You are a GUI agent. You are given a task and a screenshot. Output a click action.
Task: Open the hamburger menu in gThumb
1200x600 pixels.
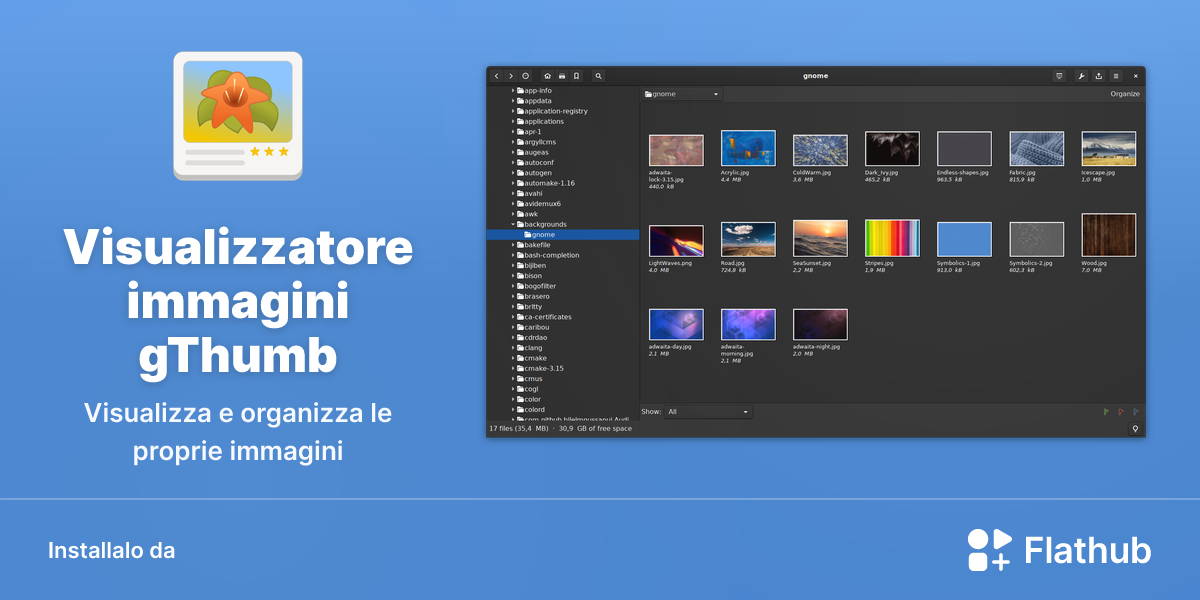point(1116,76)
